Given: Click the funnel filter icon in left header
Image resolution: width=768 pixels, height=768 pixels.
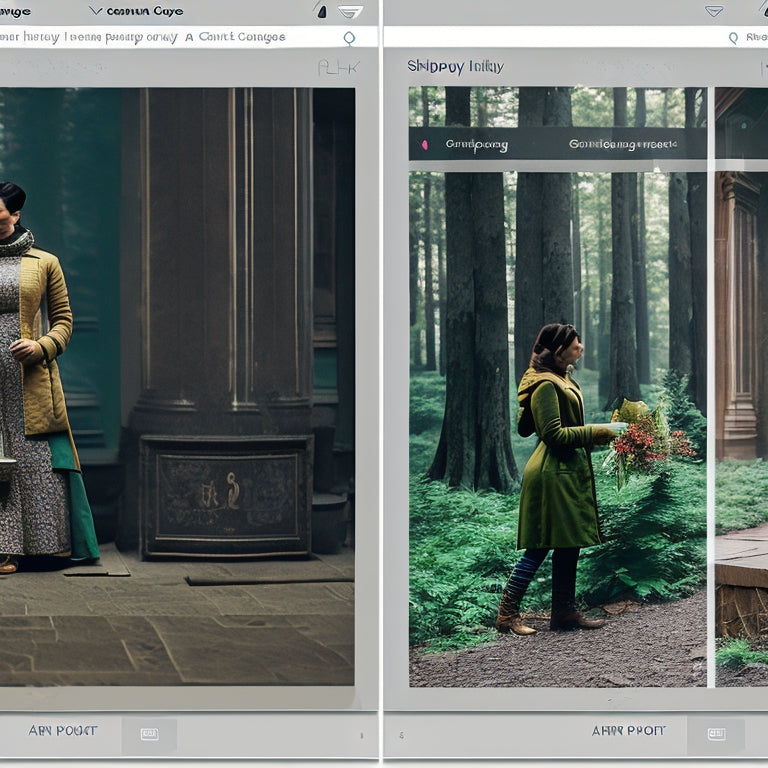Looking at the screenshot, I should (x=350, y=12).
